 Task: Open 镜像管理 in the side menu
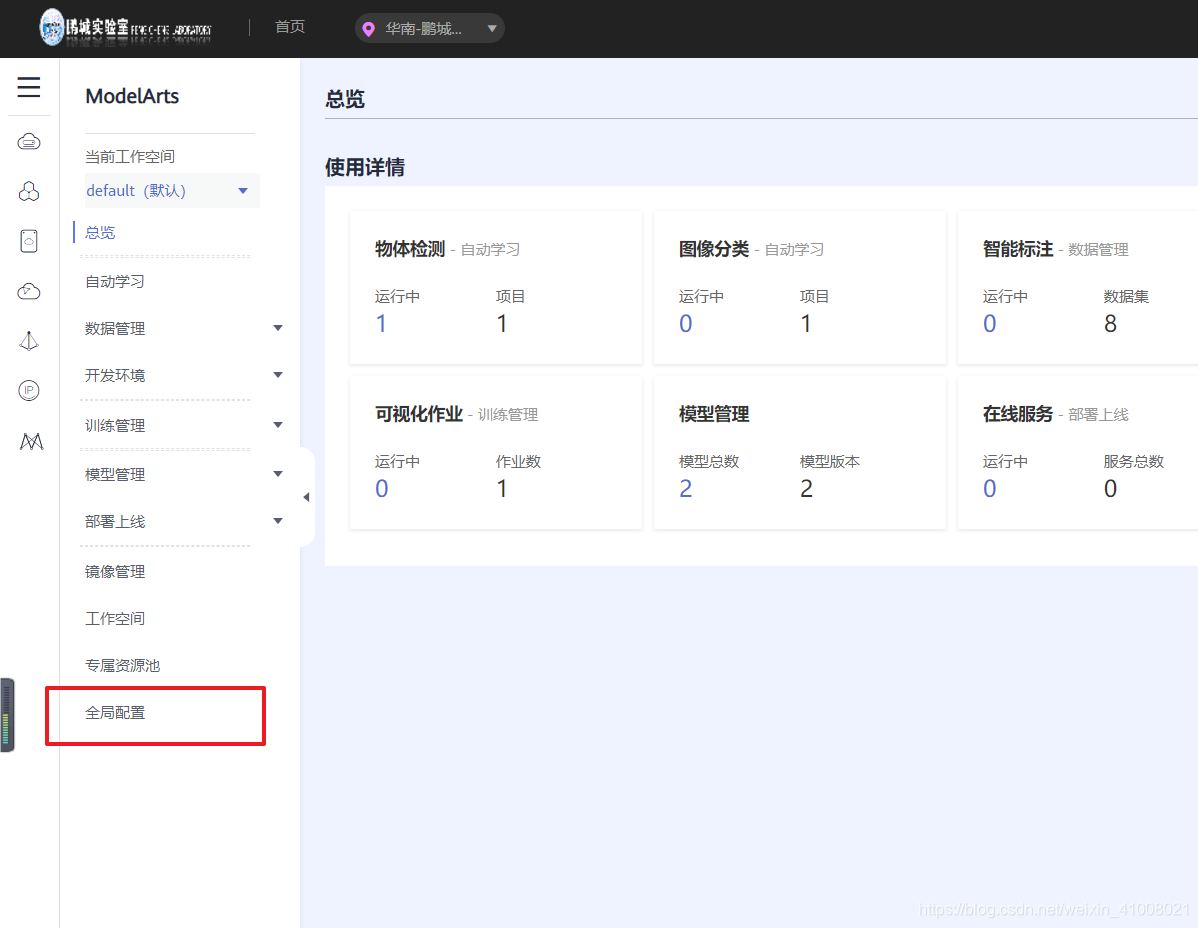click(x=115, y=571)
